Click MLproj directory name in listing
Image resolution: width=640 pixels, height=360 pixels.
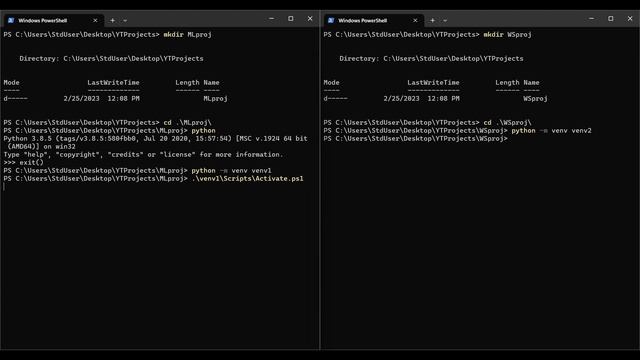pos(216,98)
